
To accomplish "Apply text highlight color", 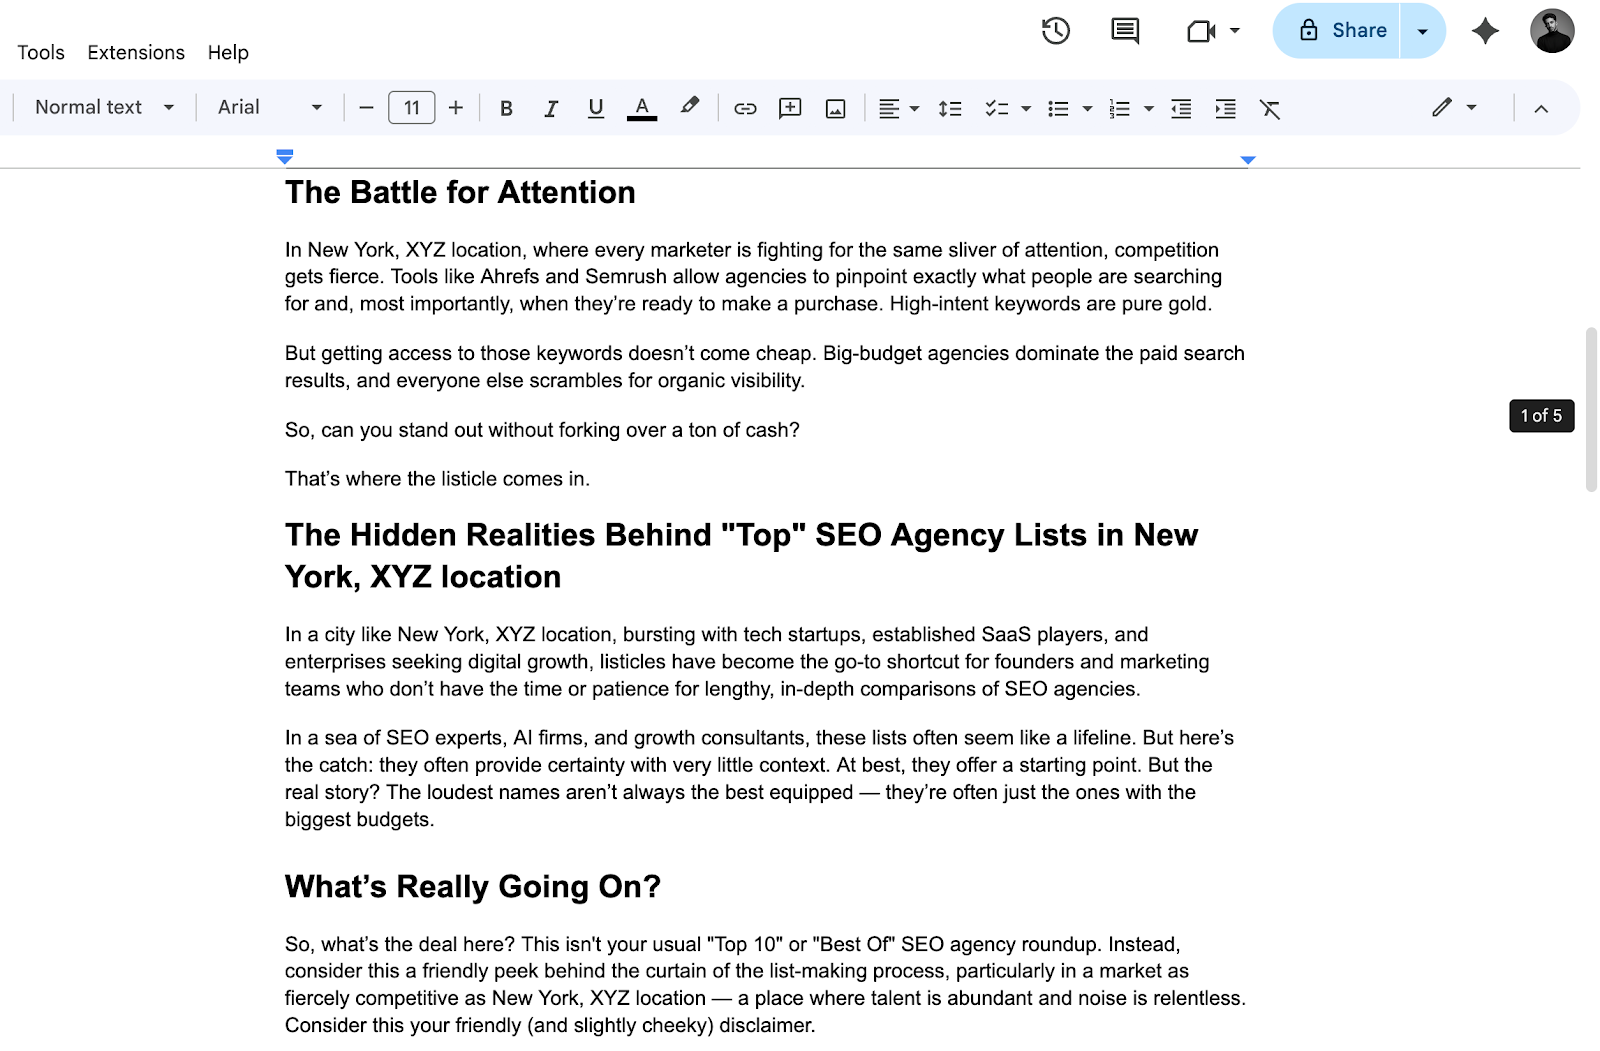I will coord(690,108).
